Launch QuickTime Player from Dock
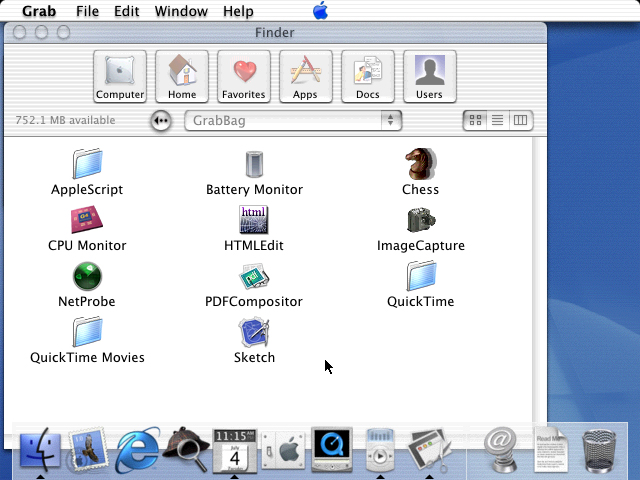 331,449
